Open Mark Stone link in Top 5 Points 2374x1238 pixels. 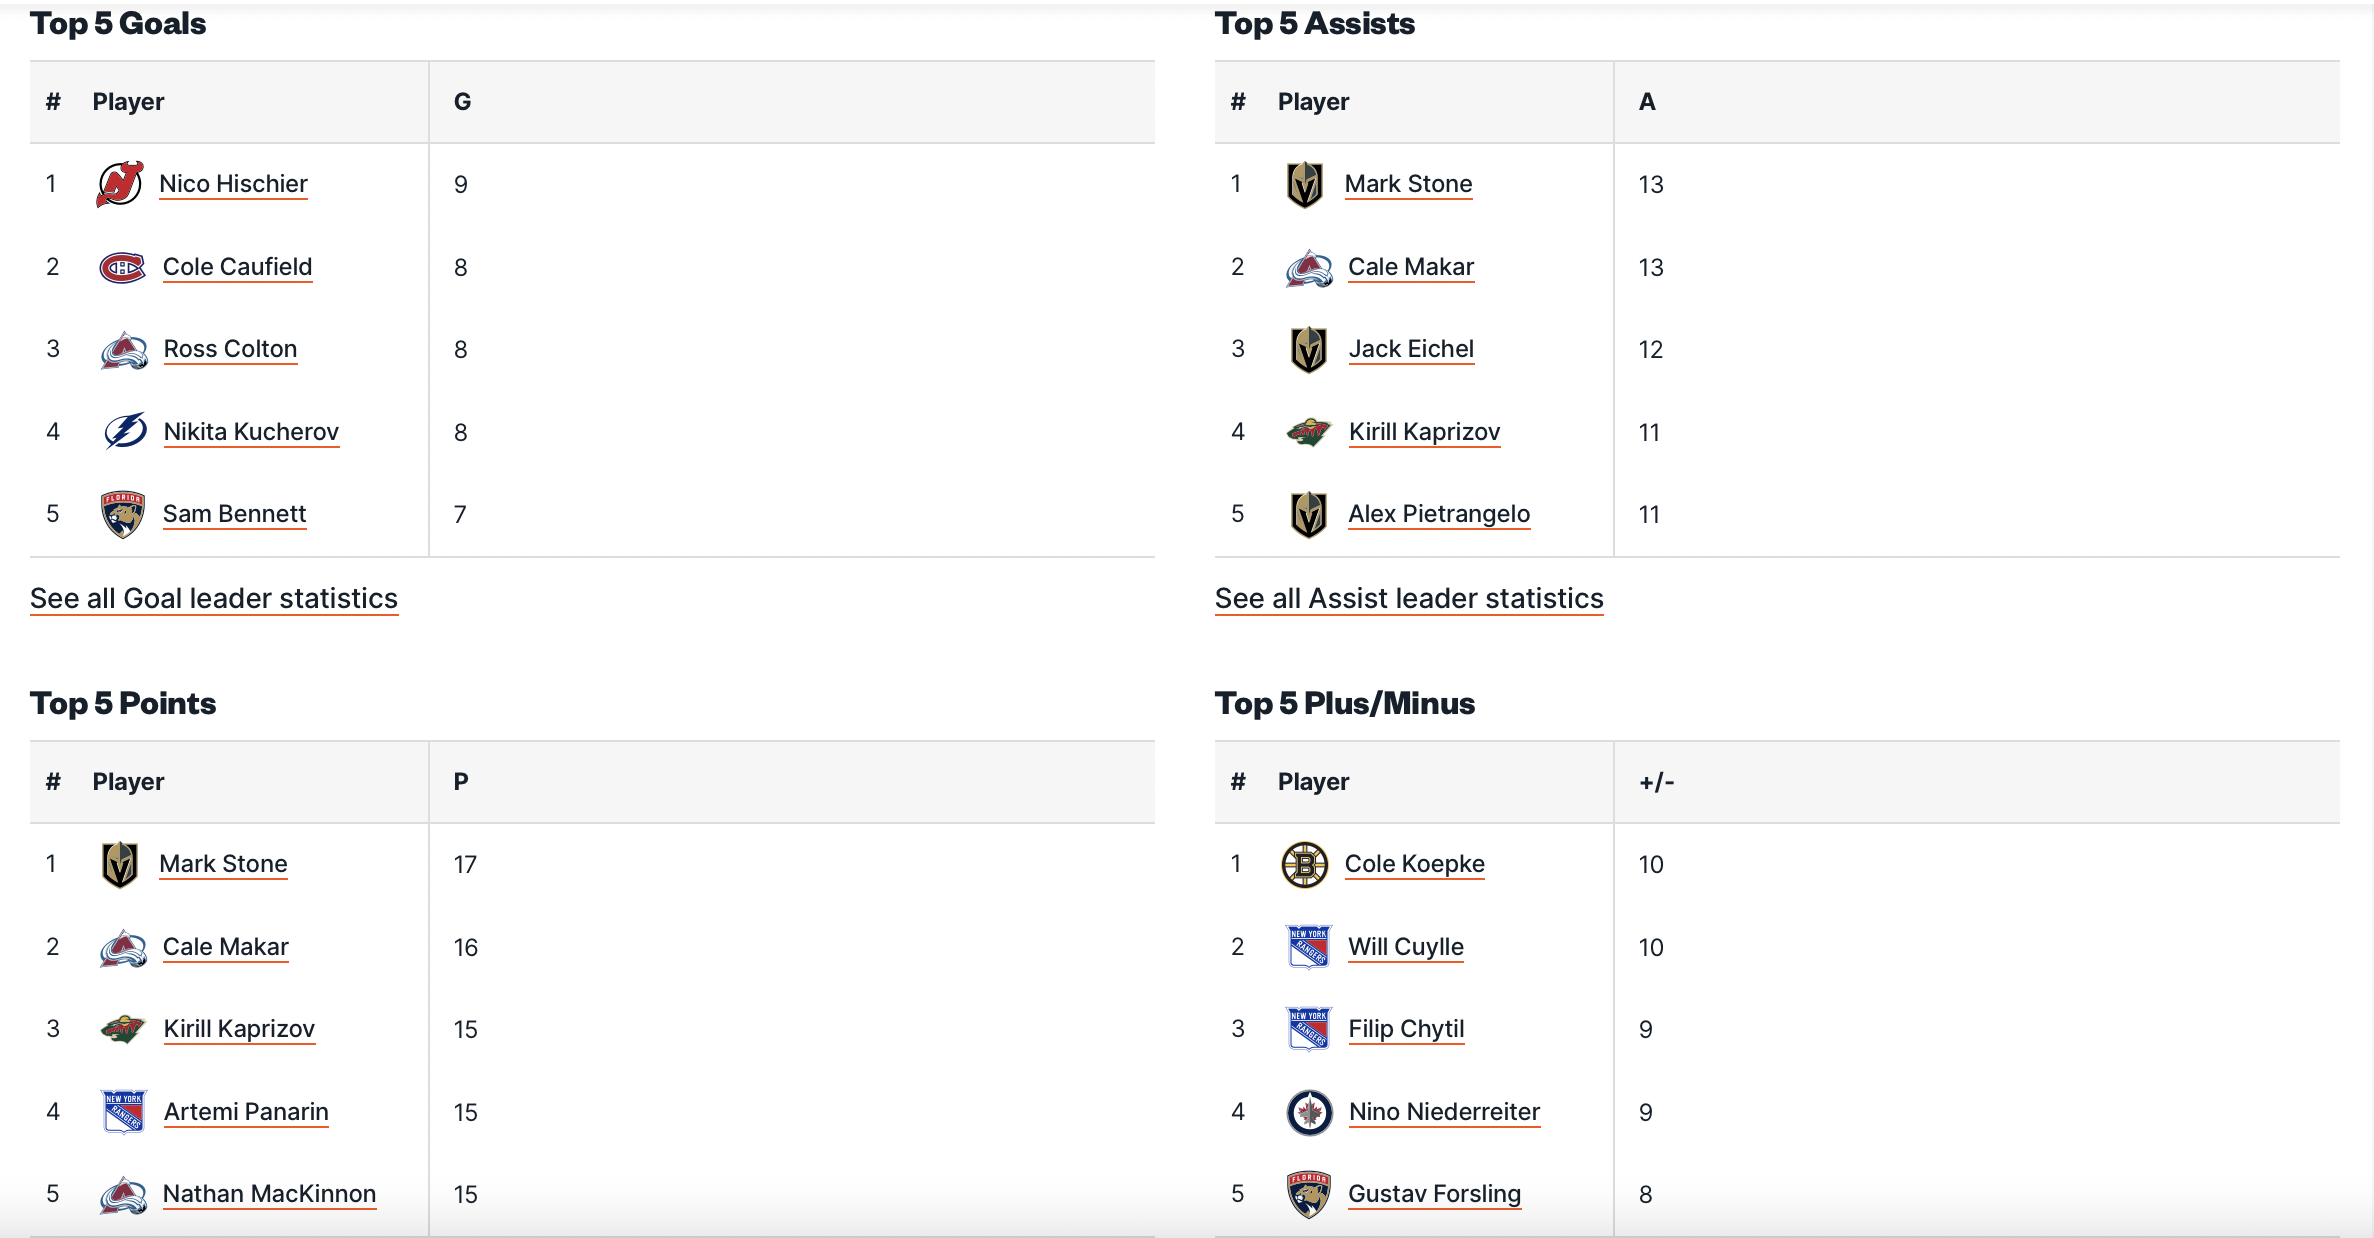(x=223, y=864)
